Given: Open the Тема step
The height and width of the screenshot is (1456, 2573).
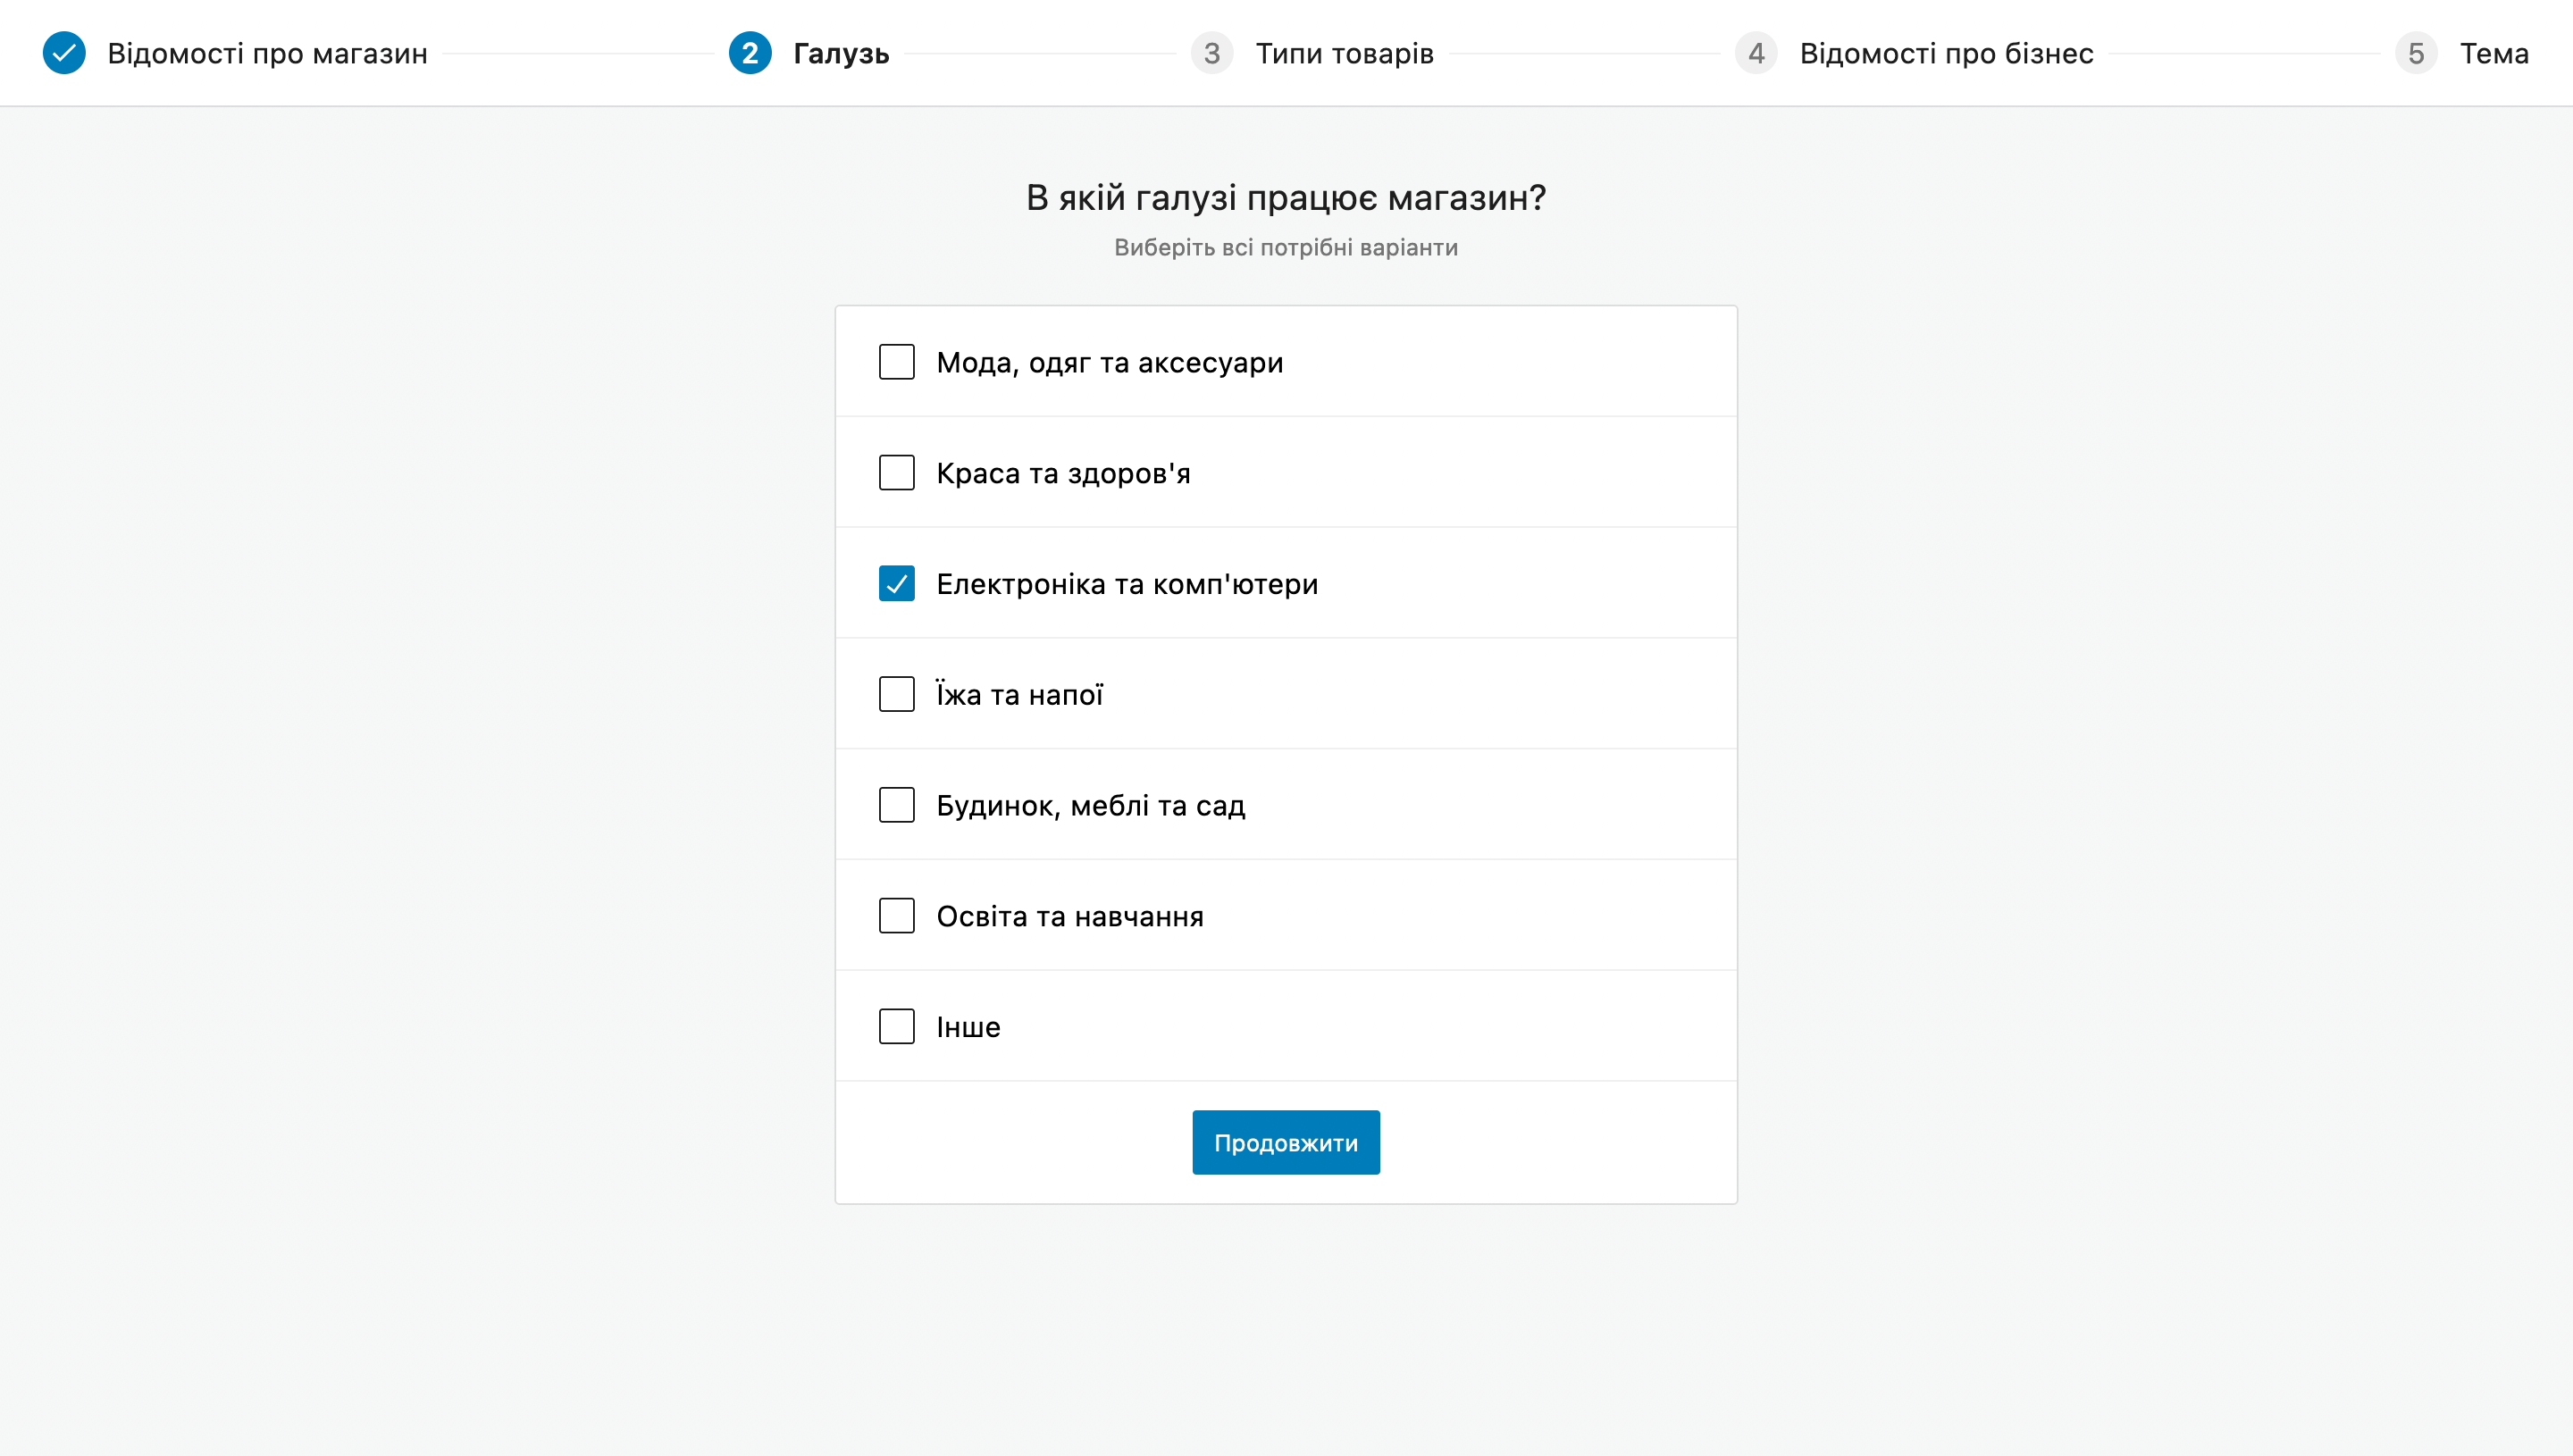Looking at the screenshot, I should (2494, 53).
